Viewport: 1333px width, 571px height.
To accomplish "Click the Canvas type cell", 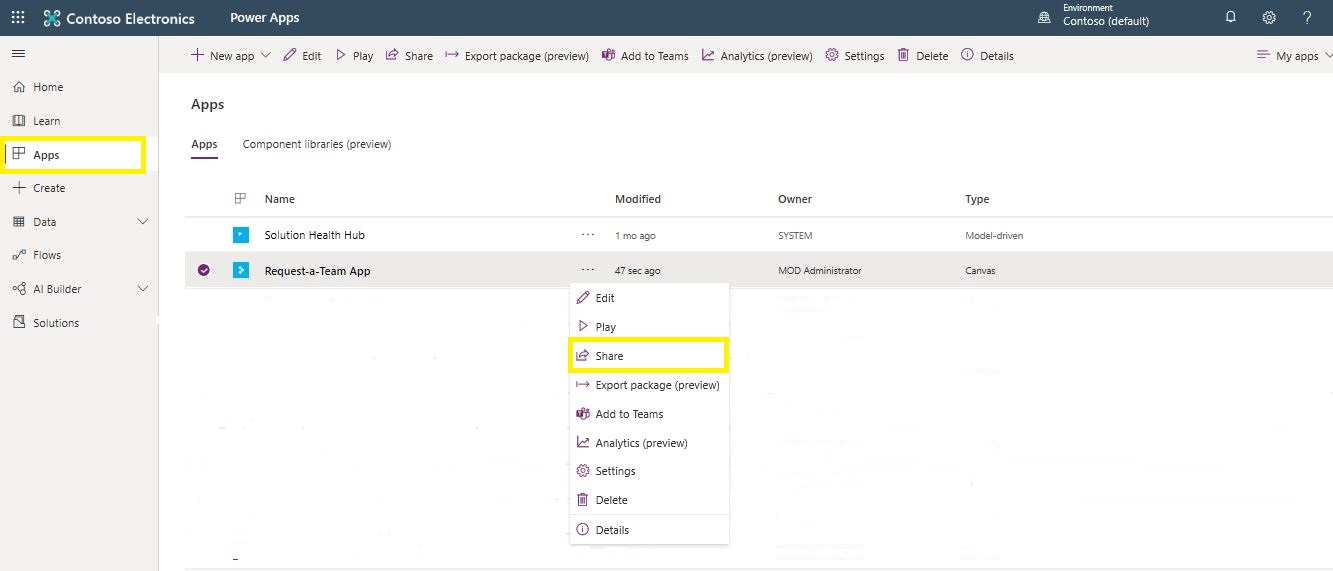I will (980, 271).
